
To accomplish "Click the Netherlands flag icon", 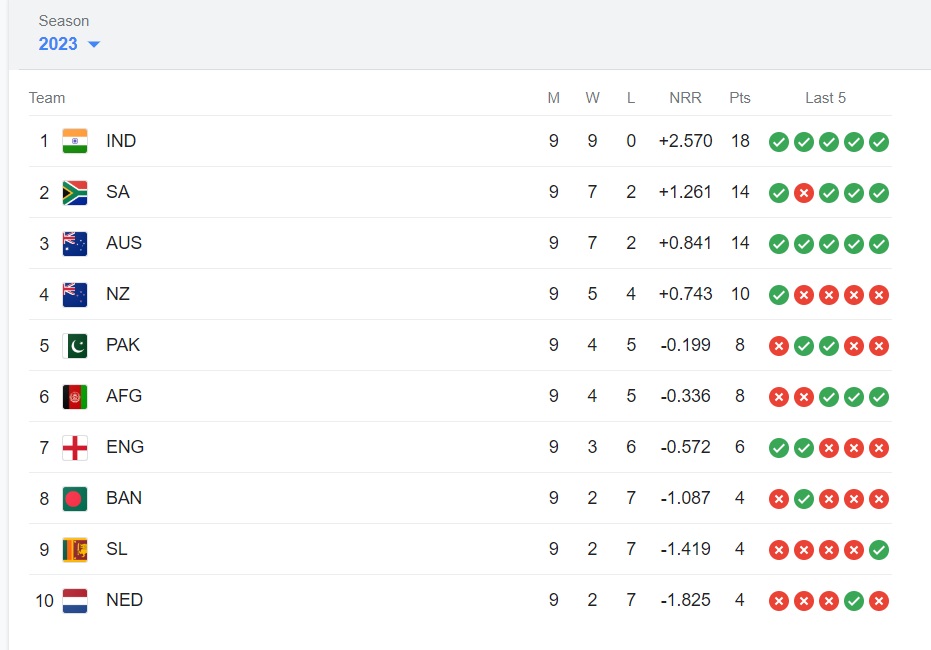I will 75,601.
